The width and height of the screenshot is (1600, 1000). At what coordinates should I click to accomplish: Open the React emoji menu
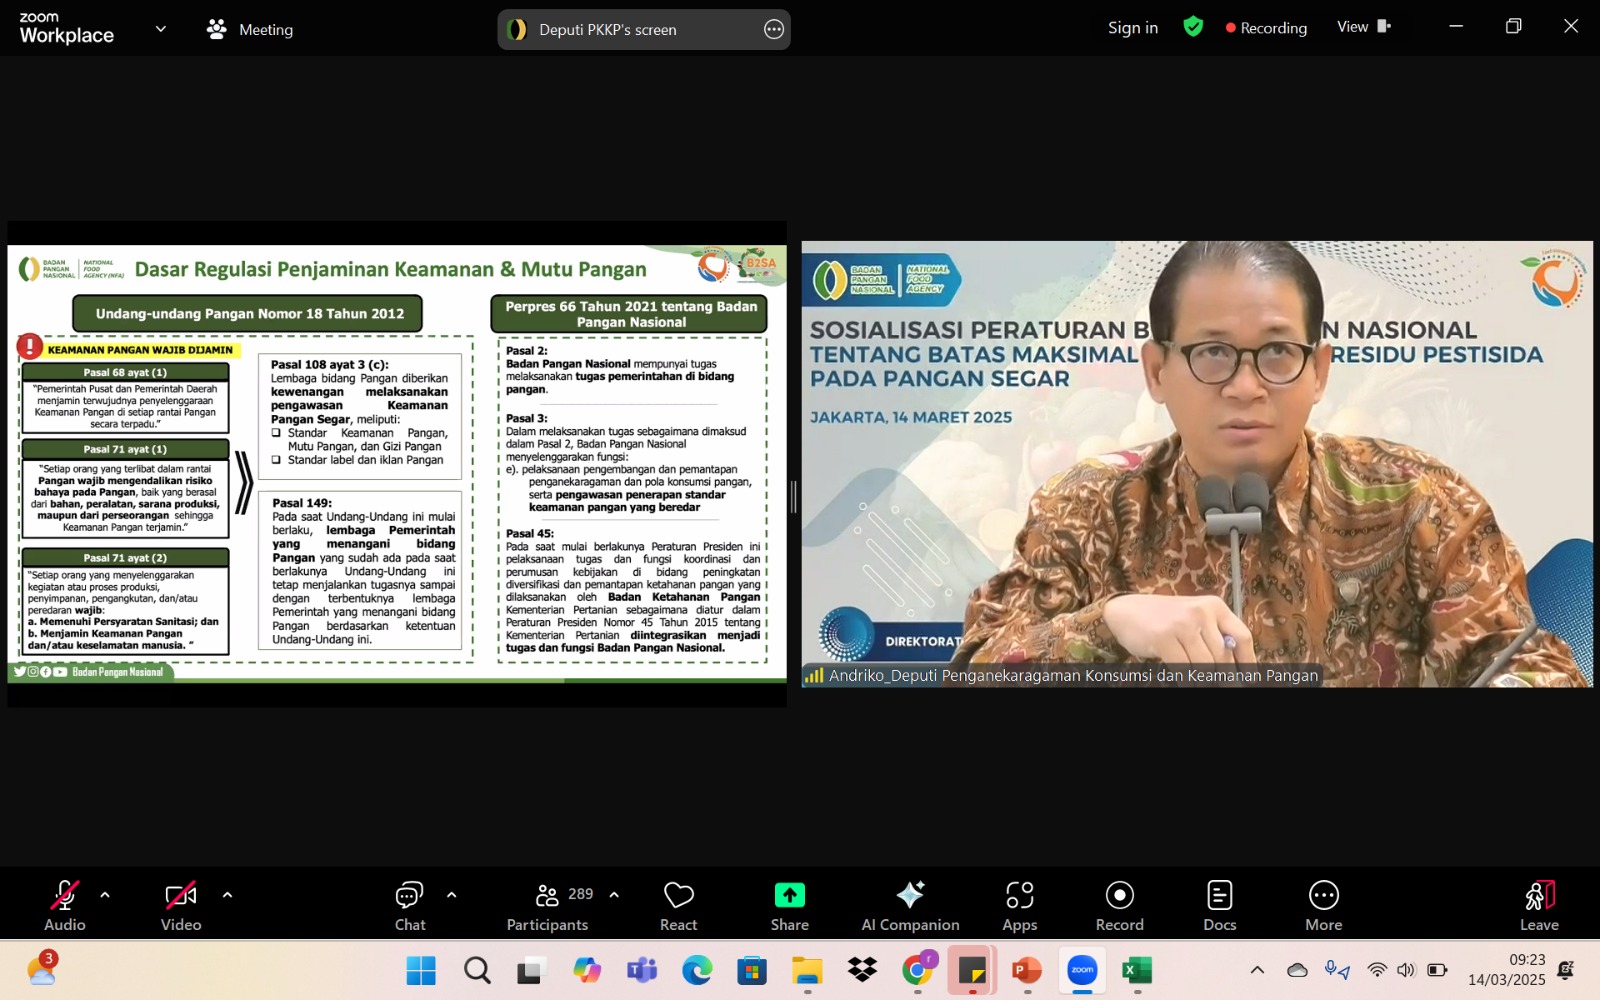coord(678,906)
